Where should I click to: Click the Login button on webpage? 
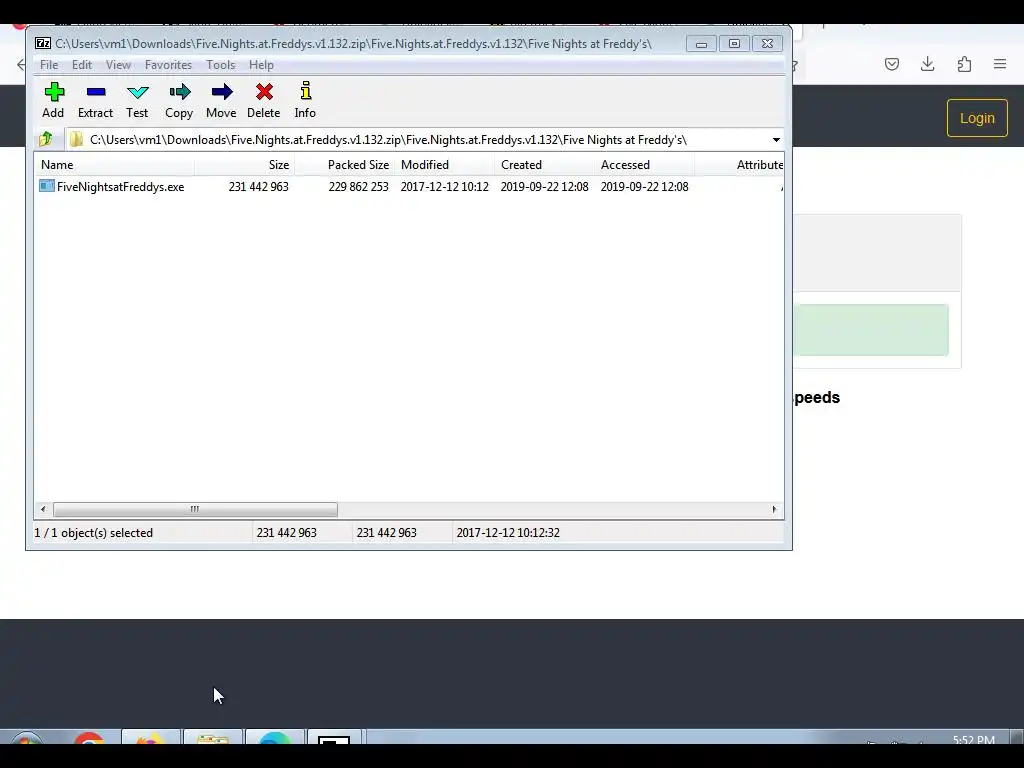[977, 118]
